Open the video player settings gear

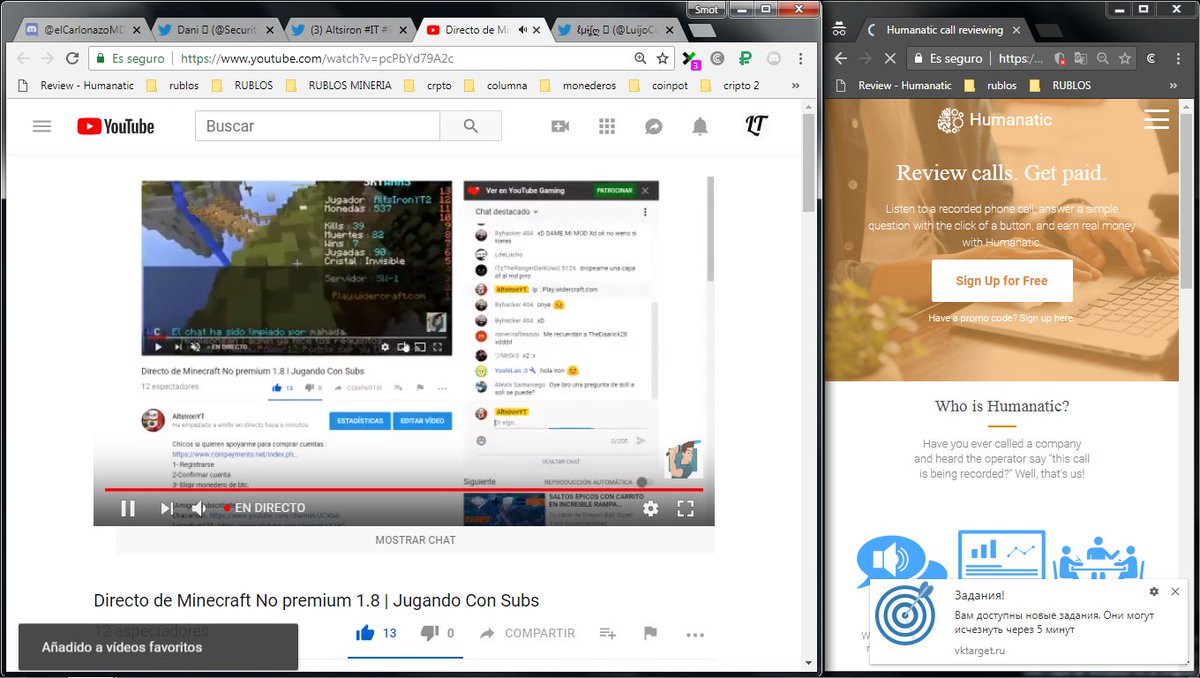[x=651, y=508]
